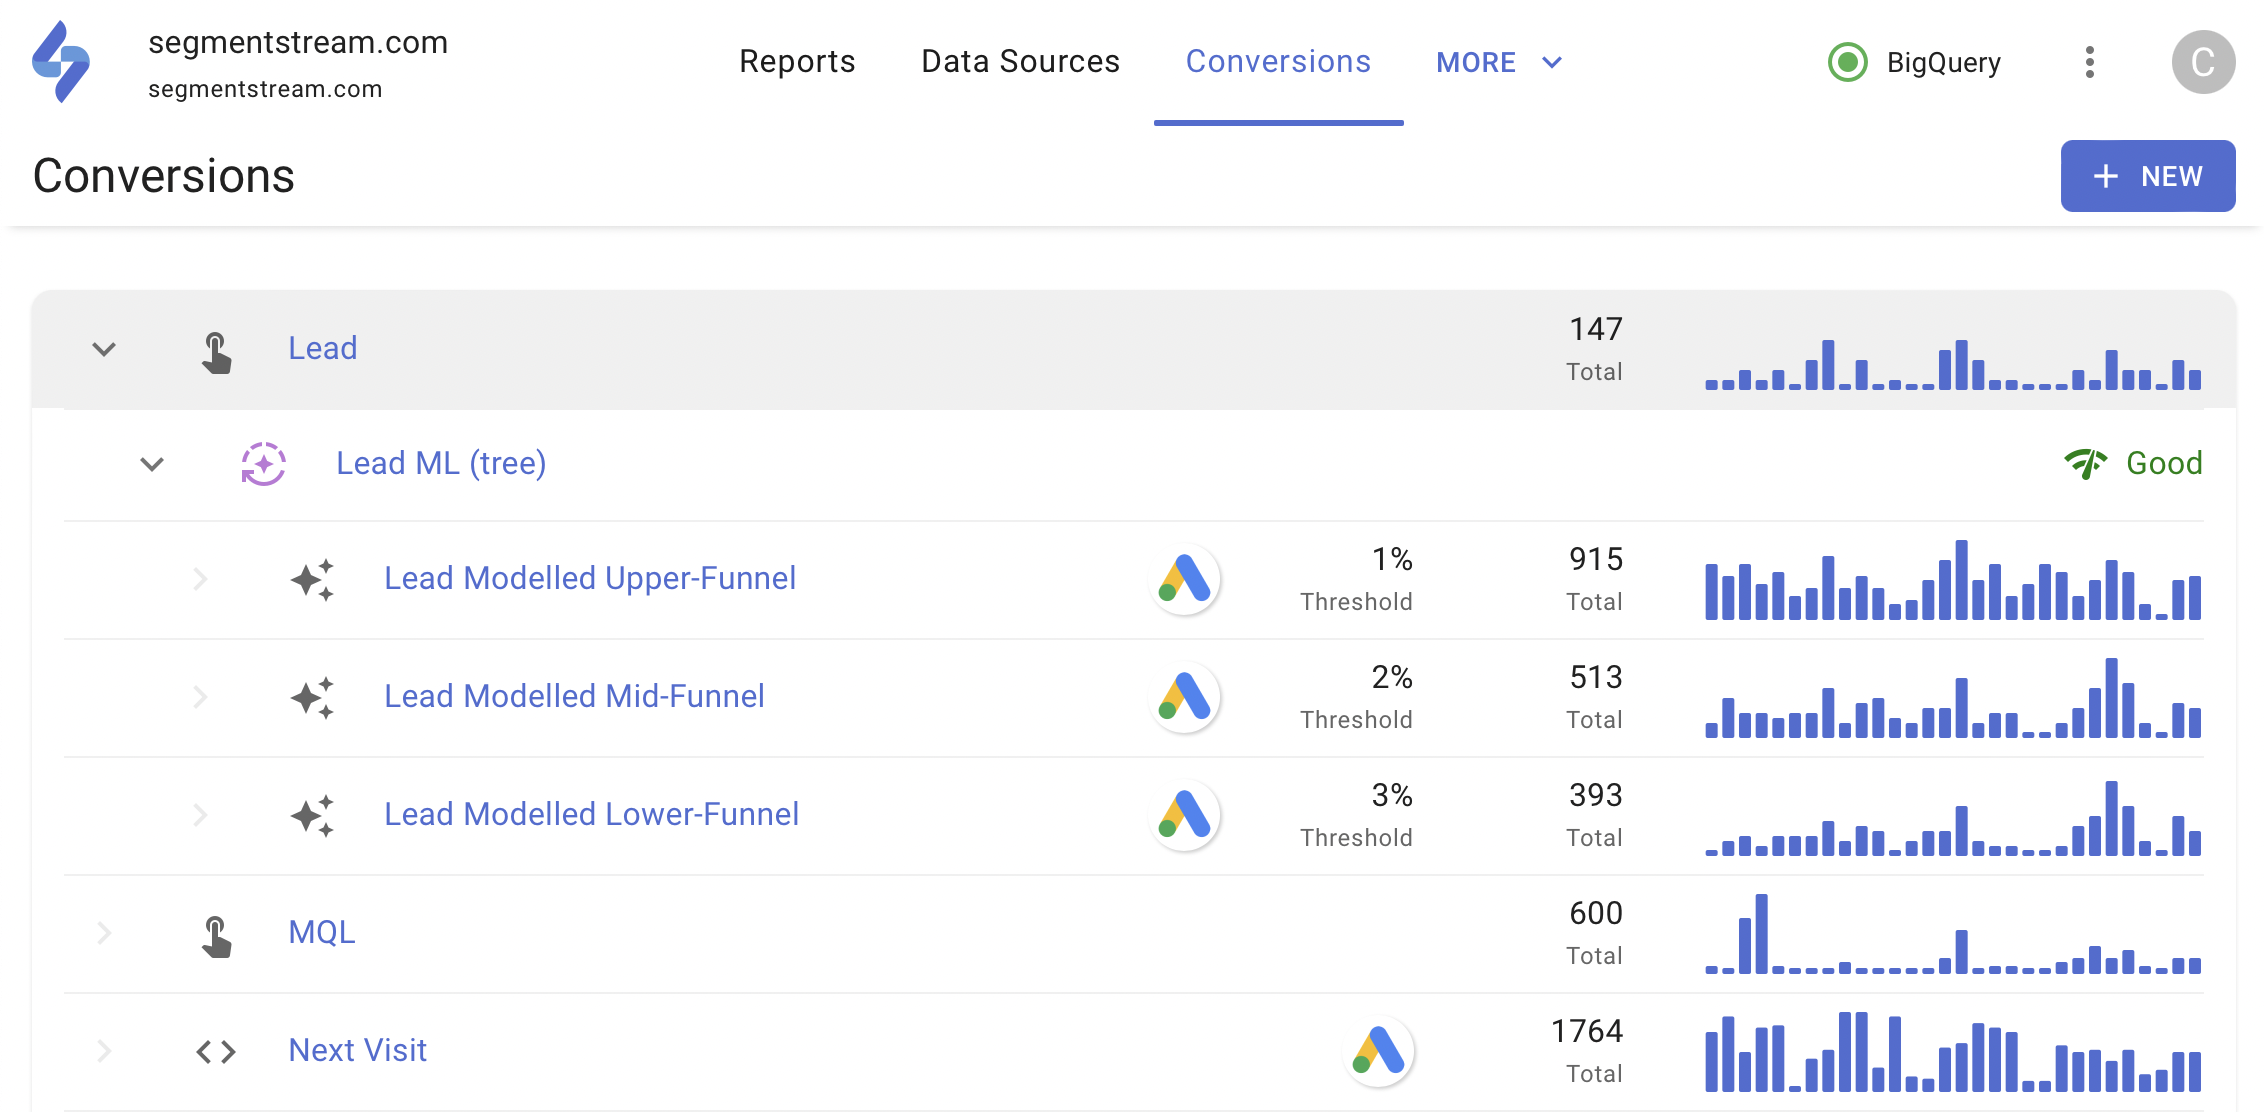Click the SegmentStream logo icon

tap(61, 62)
